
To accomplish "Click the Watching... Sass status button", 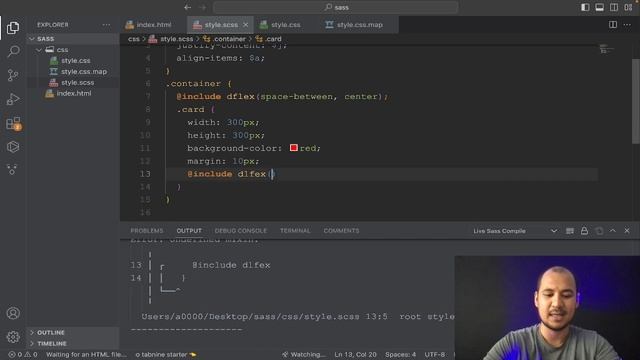I will pyautogui.click(x=304, y=355).
